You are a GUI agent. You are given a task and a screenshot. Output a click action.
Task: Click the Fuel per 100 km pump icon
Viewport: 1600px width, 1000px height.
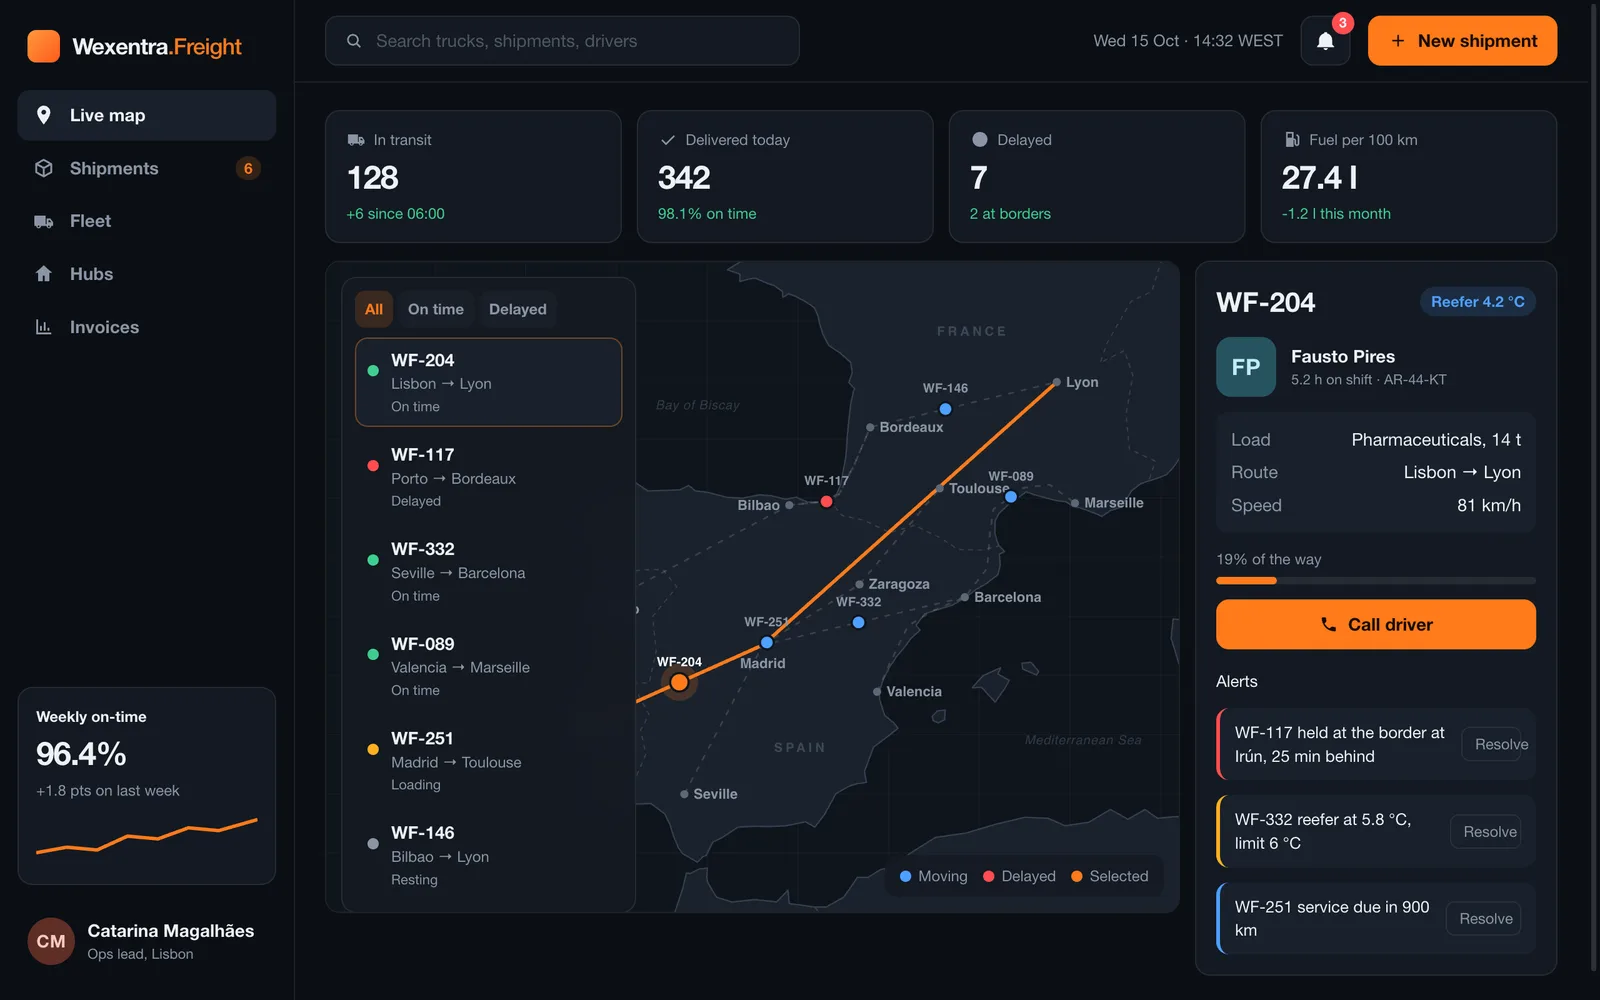pos(1292,140)
